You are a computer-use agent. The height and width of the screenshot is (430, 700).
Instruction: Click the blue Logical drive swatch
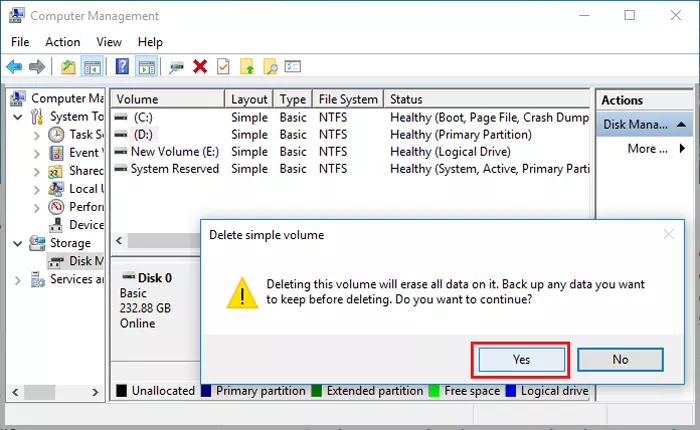(x=511, y=391)
